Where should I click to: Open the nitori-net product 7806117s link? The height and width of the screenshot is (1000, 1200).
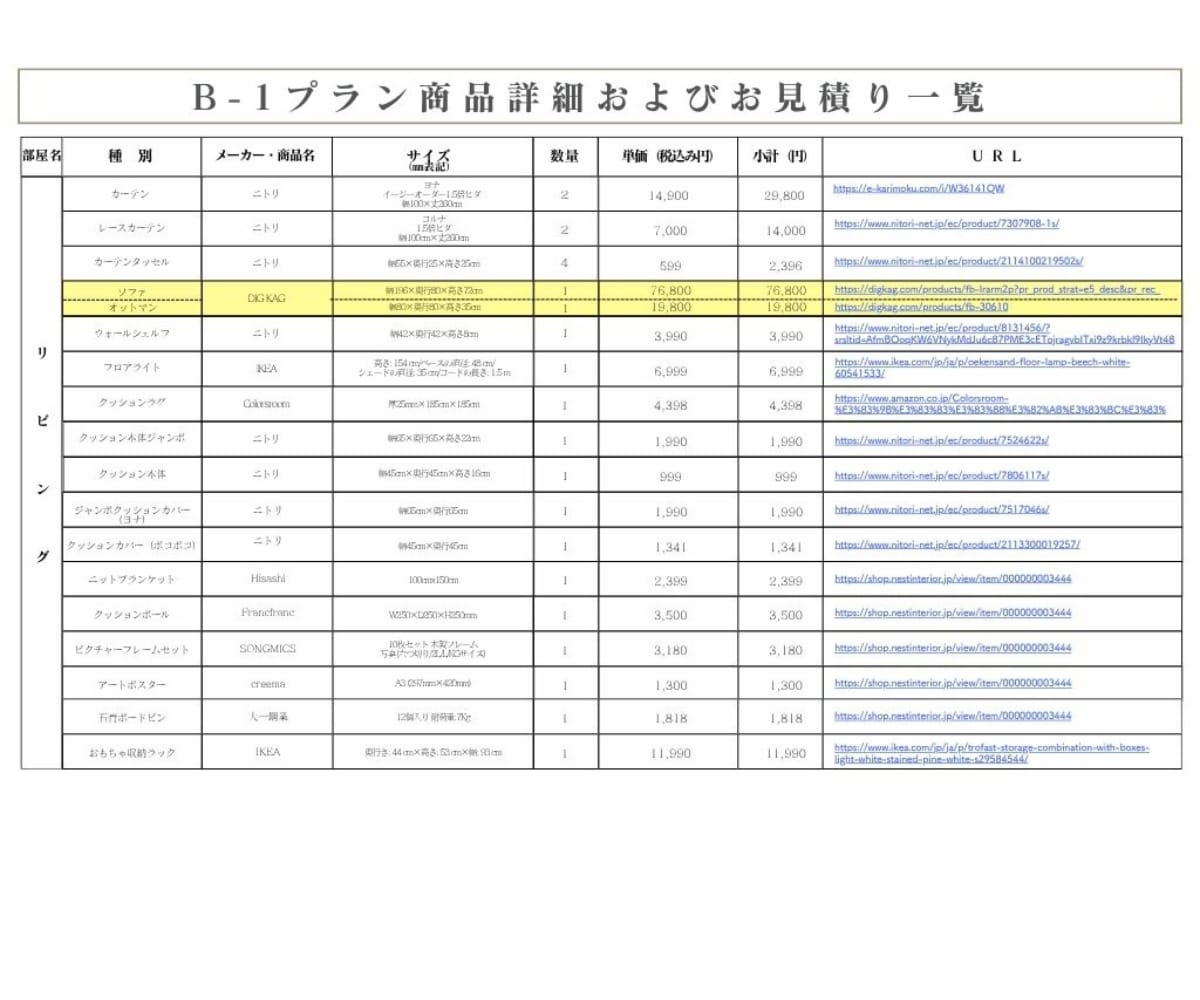coord(941,476)
